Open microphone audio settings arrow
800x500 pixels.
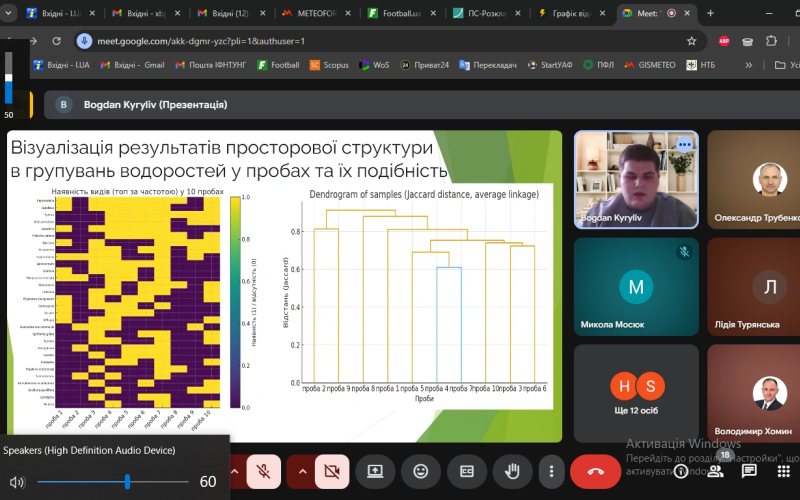[235, 471]
